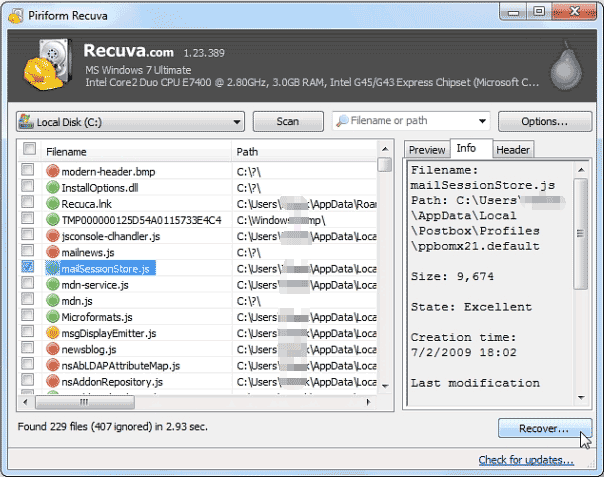
Task: Click the red status icon for newsblog.js
Action: click(52, 349)
